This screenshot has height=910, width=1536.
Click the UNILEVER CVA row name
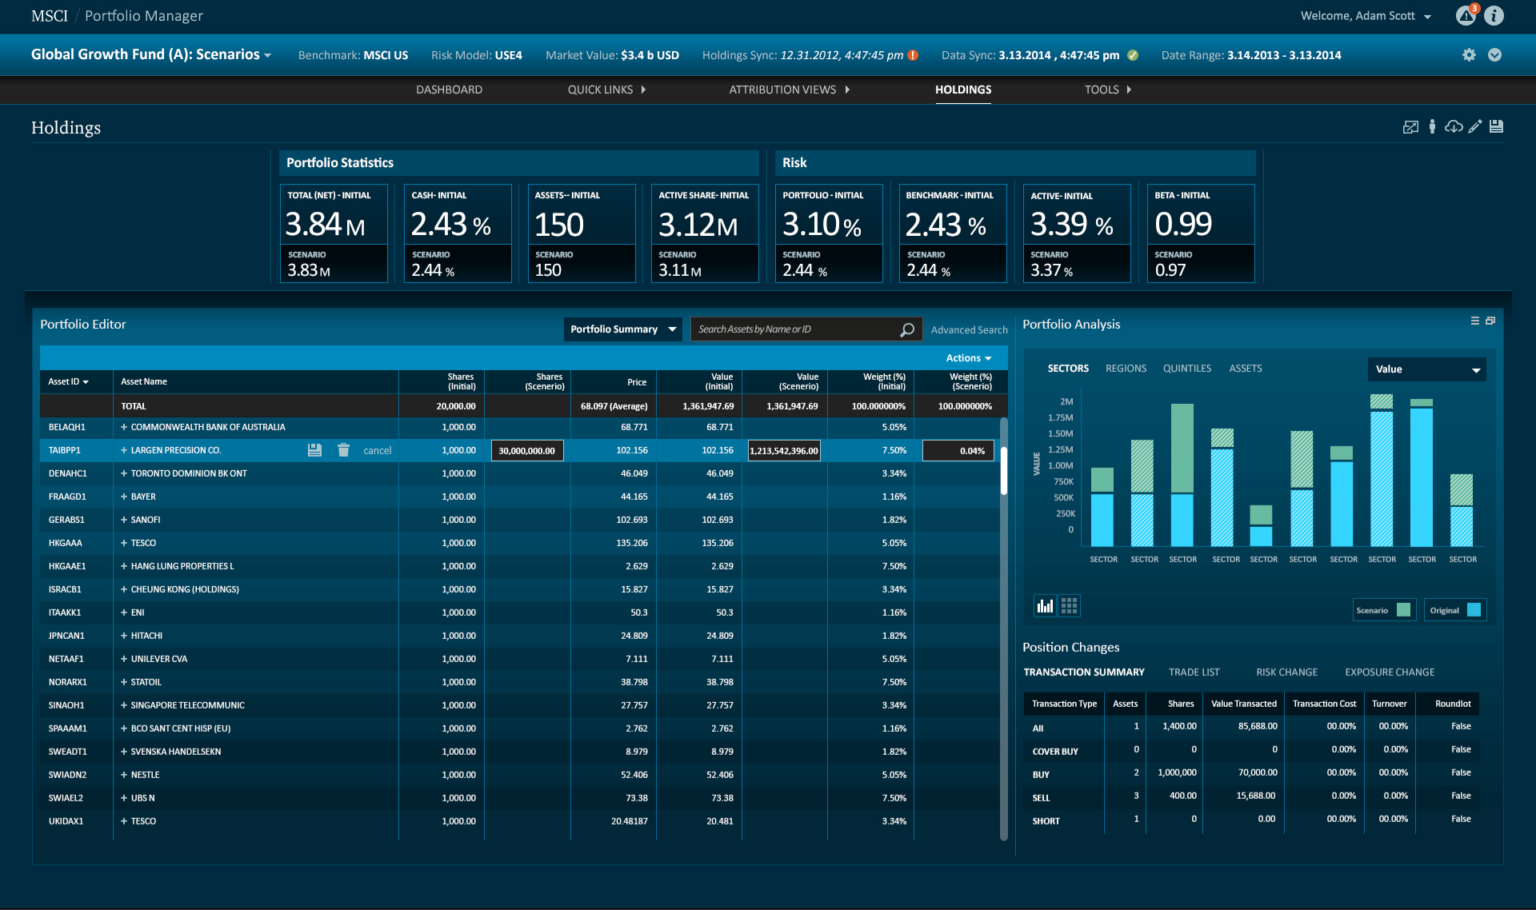(159, 659)
